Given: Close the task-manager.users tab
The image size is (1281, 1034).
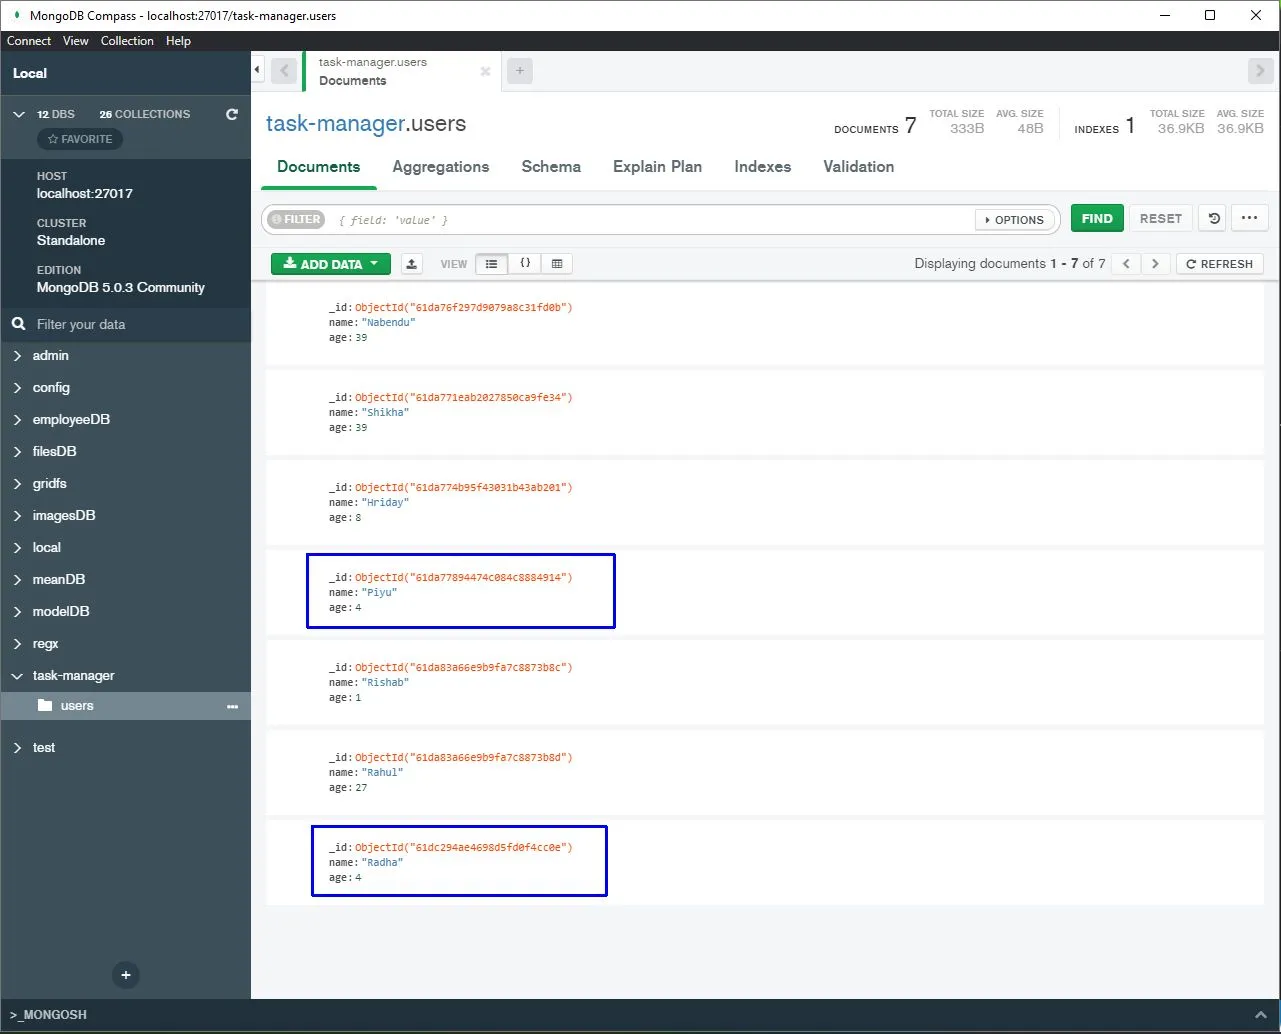Looking at the screenshot, I should coord(485,71).
